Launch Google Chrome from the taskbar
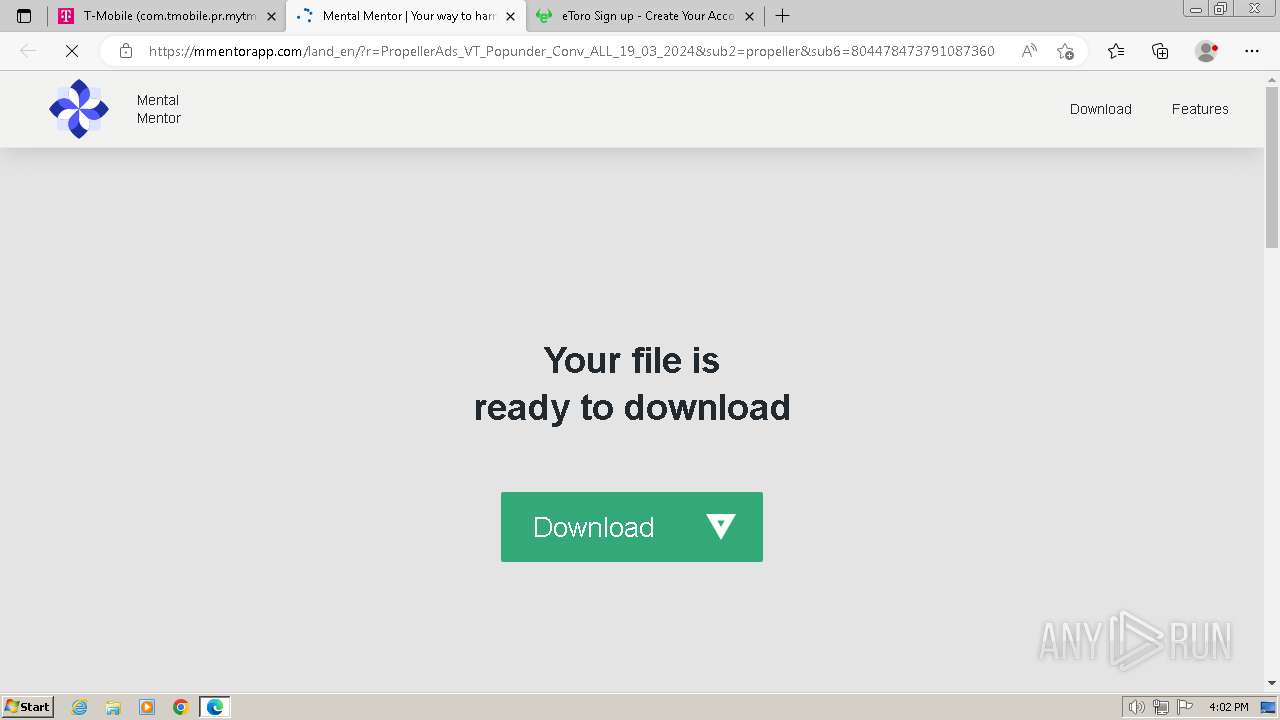Image resolution: width=1280 pixels, height=720 pixels. click(181, 707)
